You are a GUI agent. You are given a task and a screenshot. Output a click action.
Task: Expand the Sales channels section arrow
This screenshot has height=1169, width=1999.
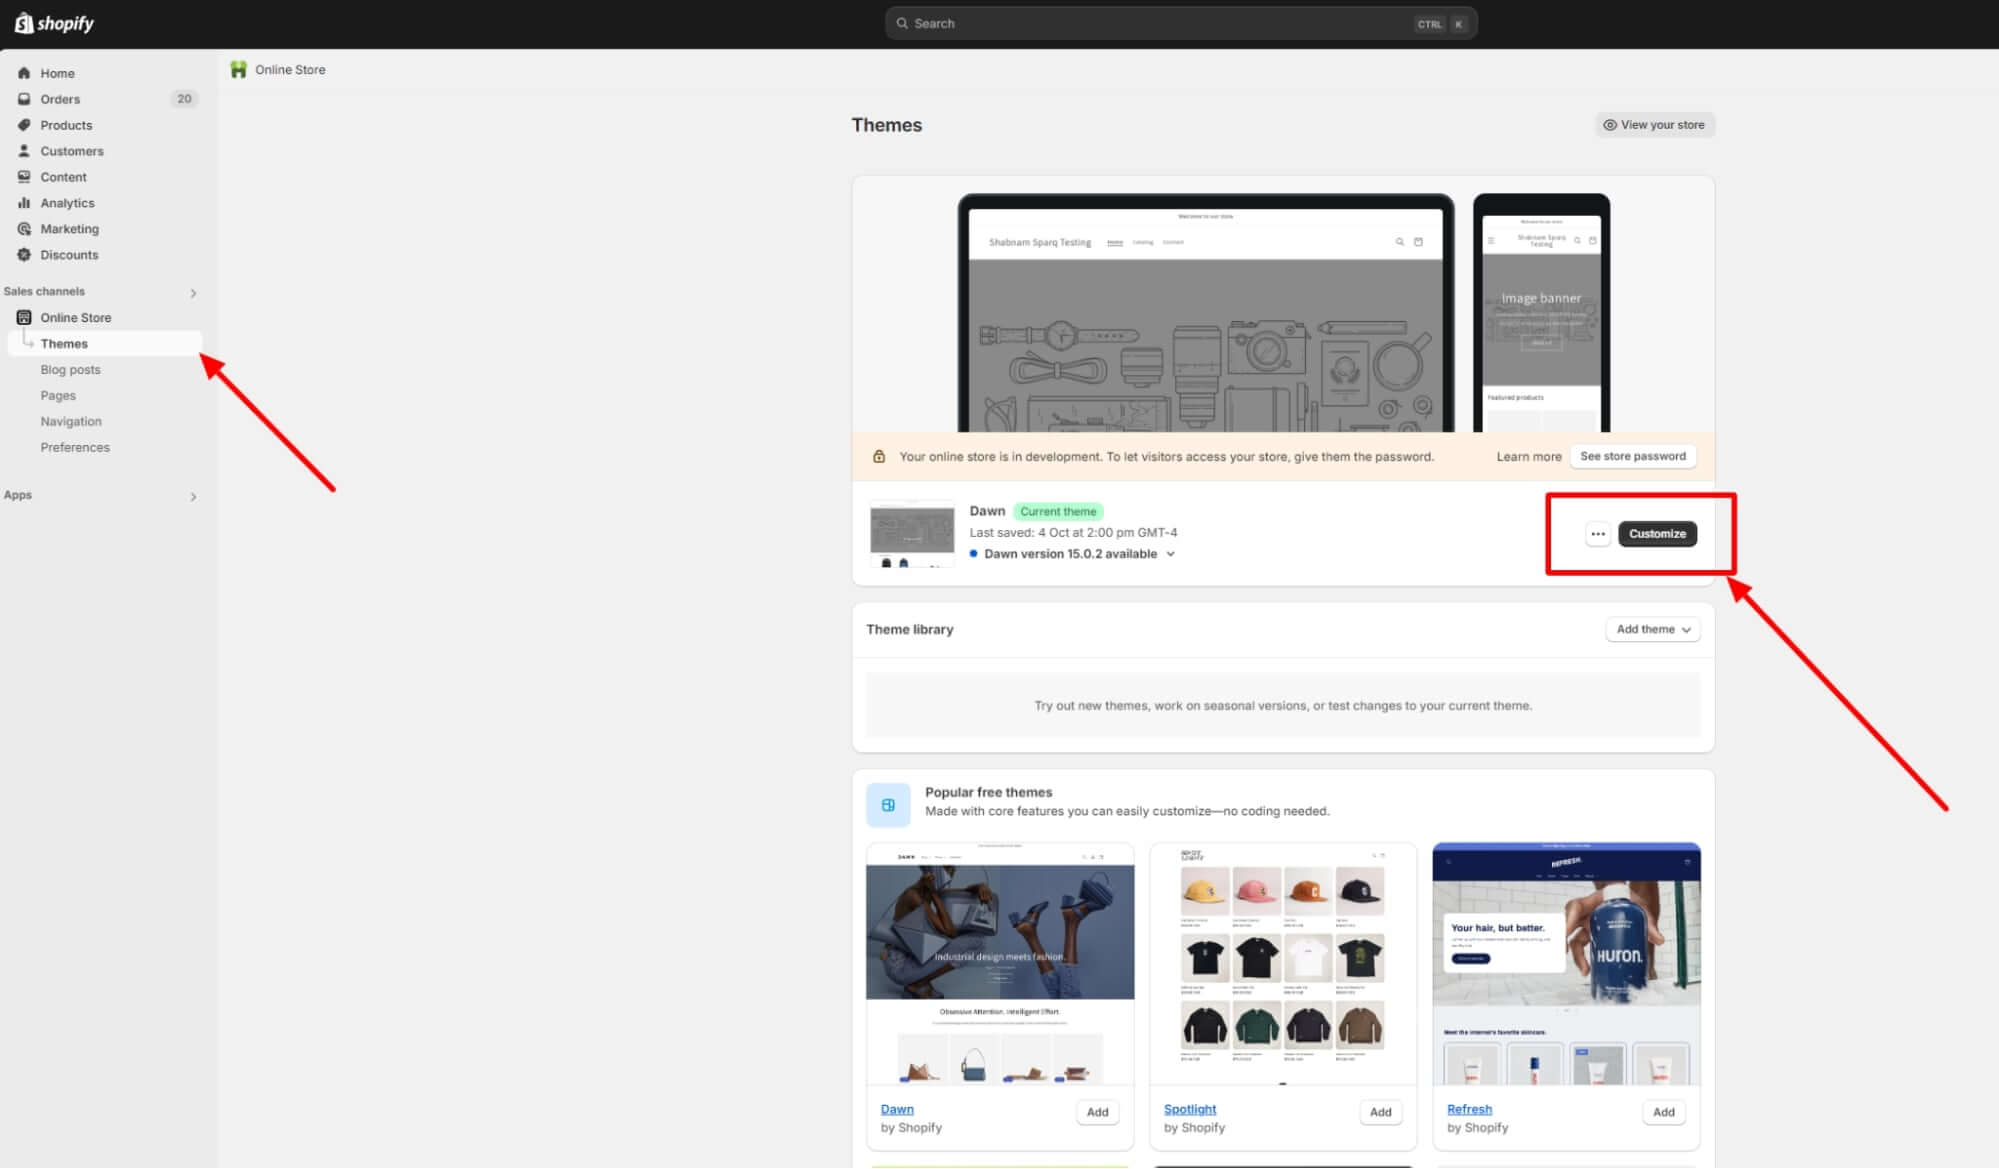click(195, 292)
